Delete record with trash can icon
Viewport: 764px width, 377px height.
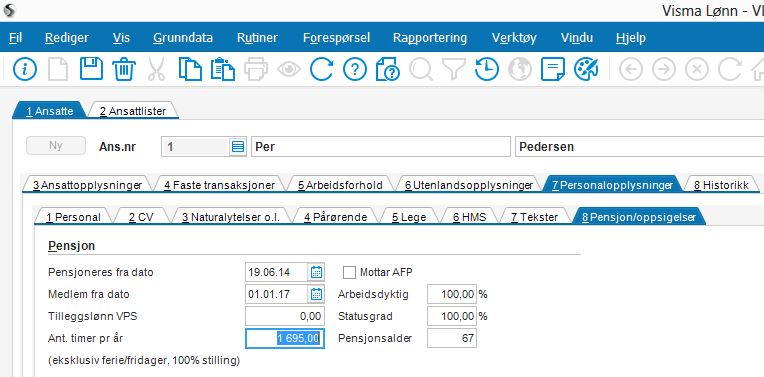click(124, 69)
